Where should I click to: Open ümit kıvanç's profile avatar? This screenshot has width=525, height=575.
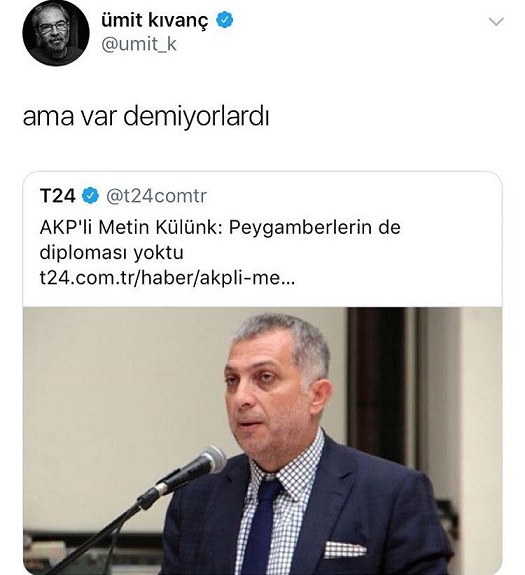pos(56,32)
